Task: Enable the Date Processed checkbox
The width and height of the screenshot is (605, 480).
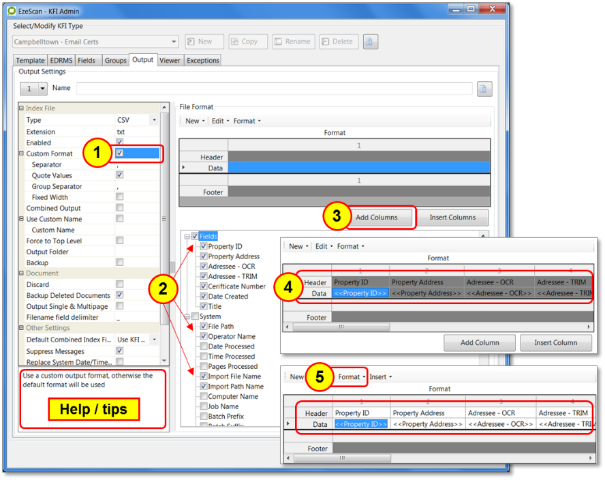Action: (x=203, y=347)
